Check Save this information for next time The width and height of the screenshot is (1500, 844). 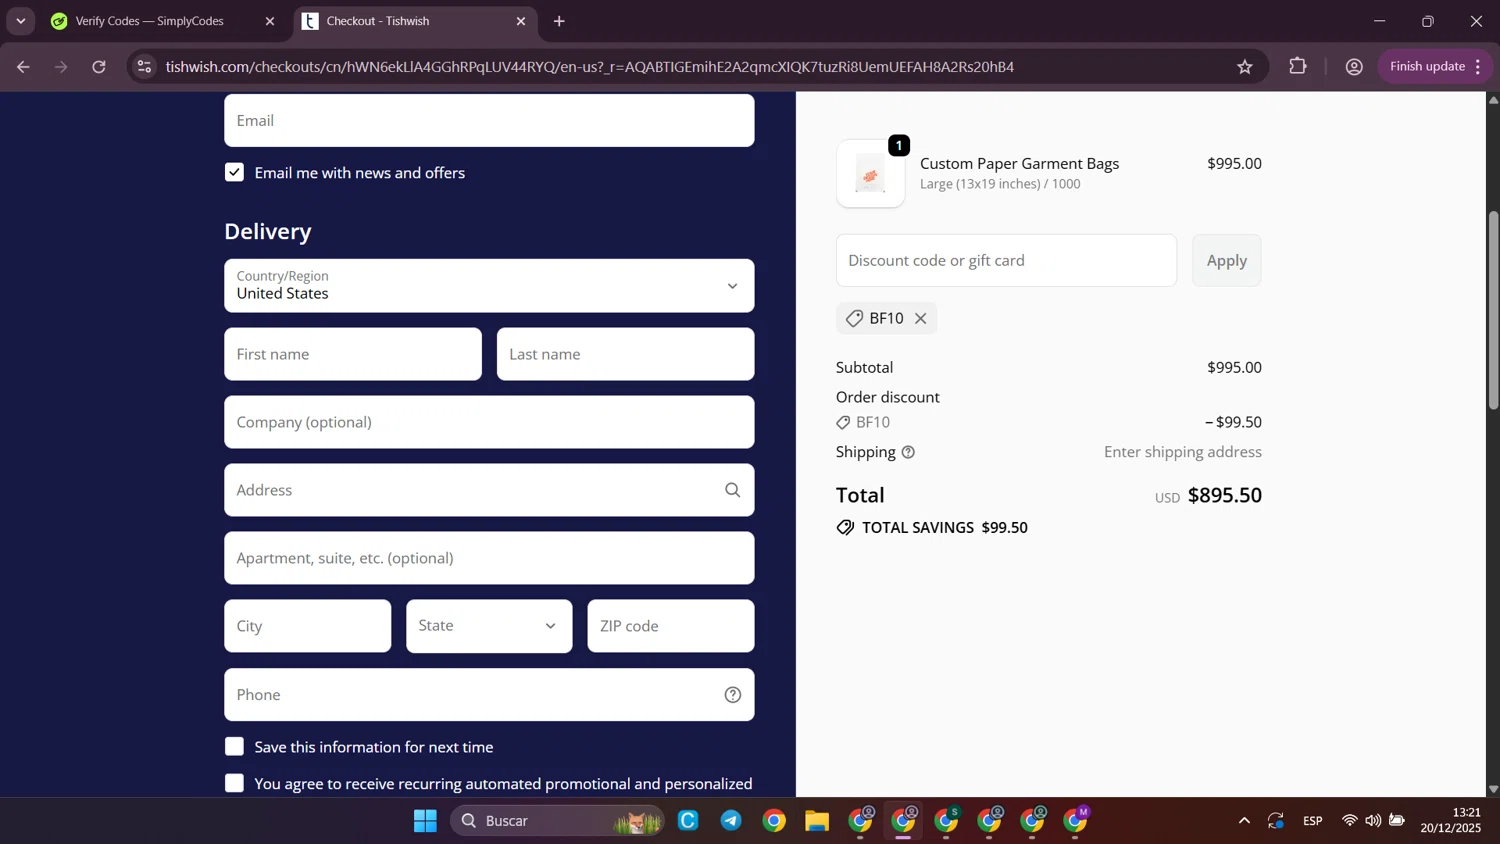[234, 747]
